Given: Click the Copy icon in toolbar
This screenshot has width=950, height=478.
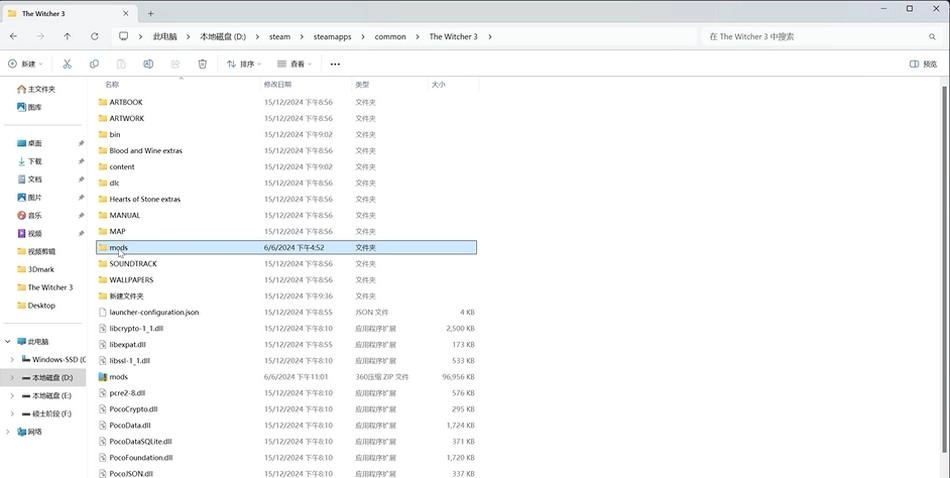Looking at the screenshot, I should pyautogui.click(x=94, y=64).
